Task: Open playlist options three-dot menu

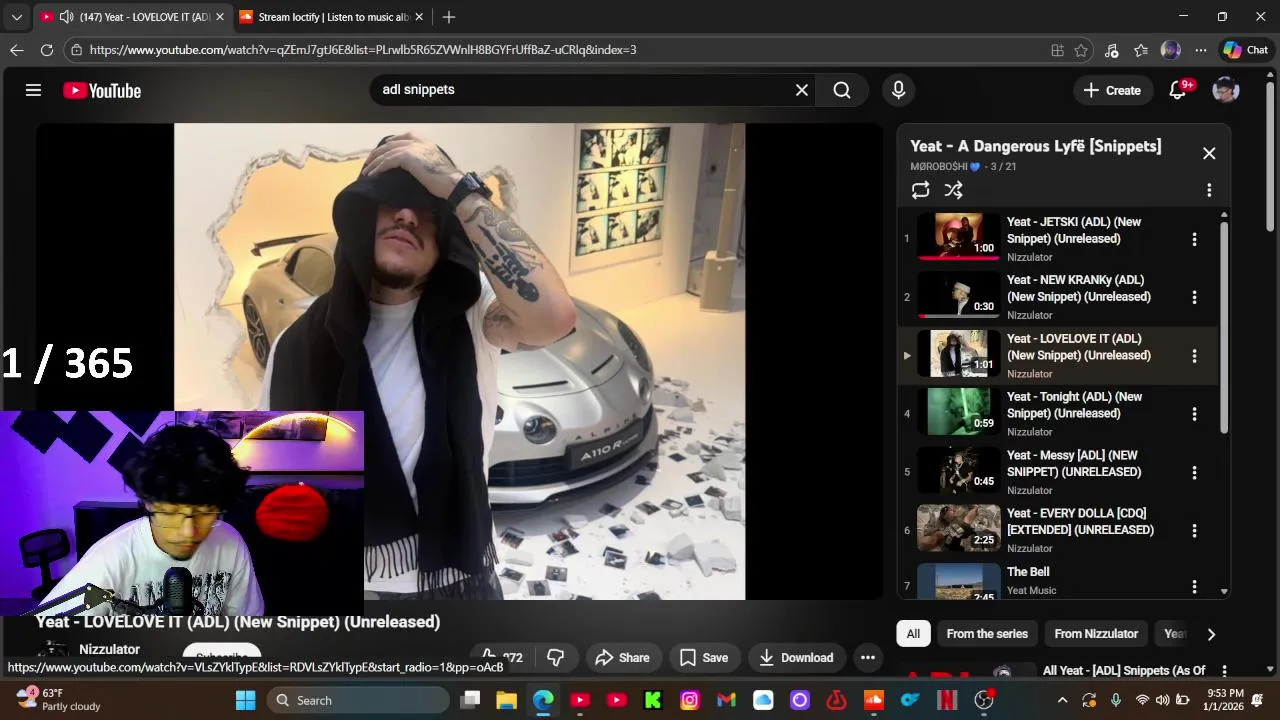Action: 1209,190
